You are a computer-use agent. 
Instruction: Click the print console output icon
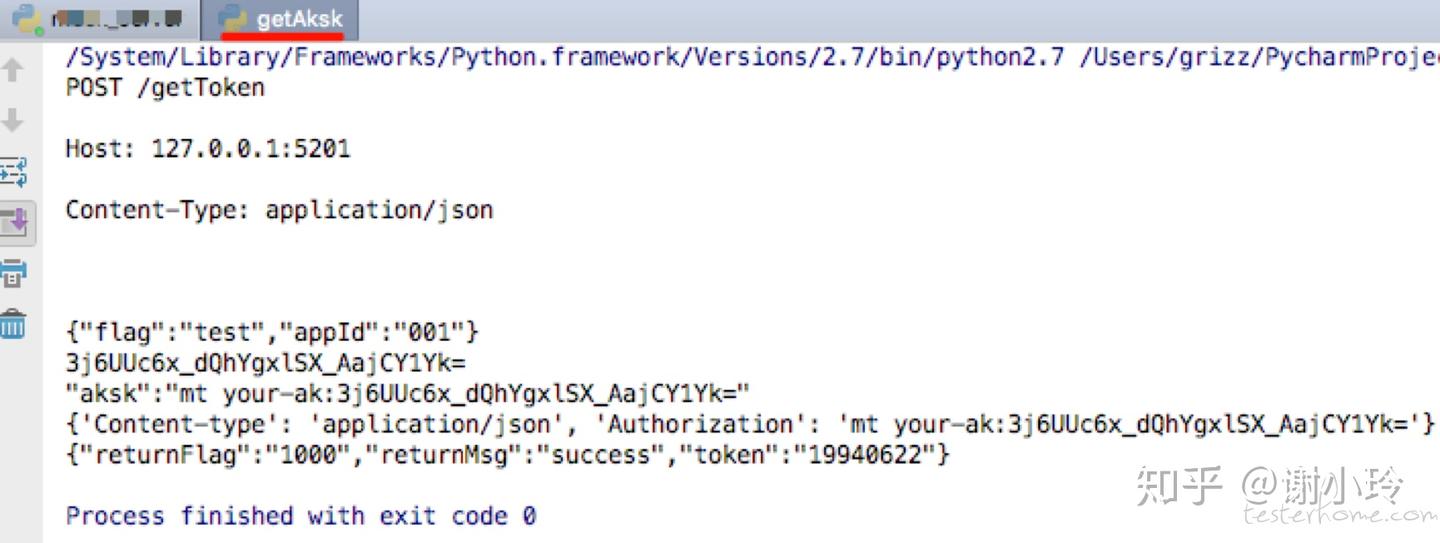pos(13,273)
